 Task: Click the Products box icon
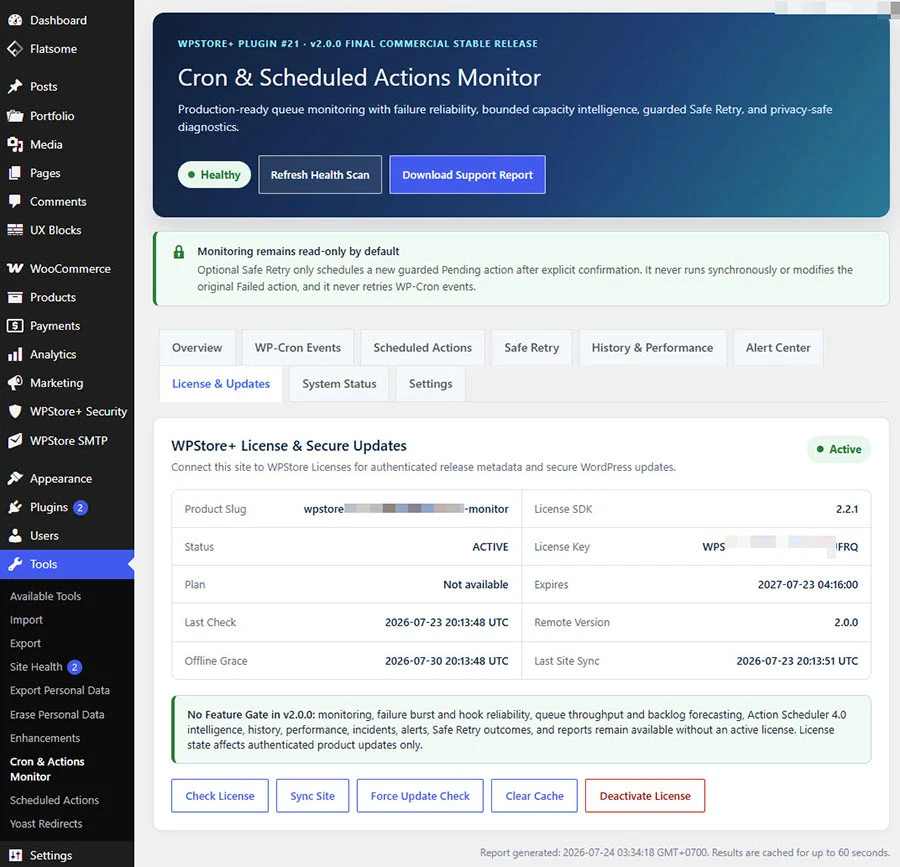click(15, 297)
